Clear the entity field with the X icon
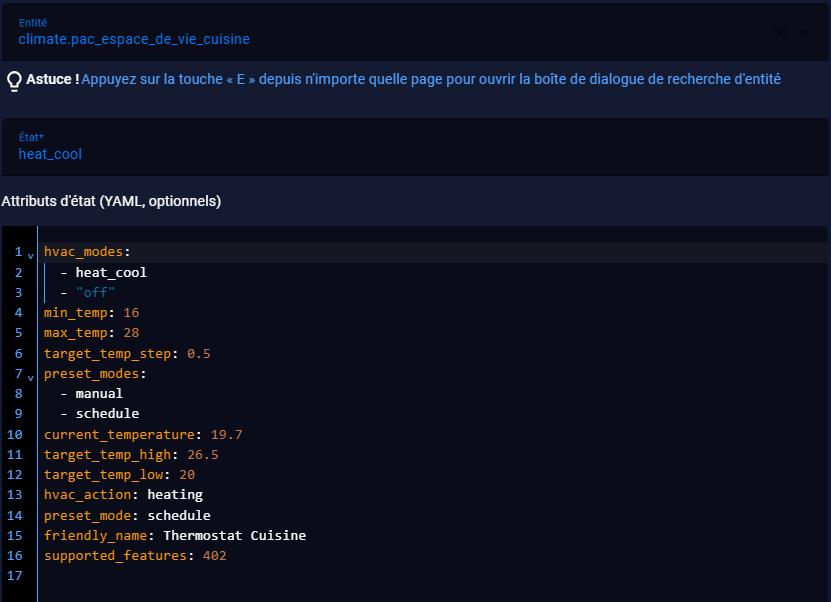 780,33
